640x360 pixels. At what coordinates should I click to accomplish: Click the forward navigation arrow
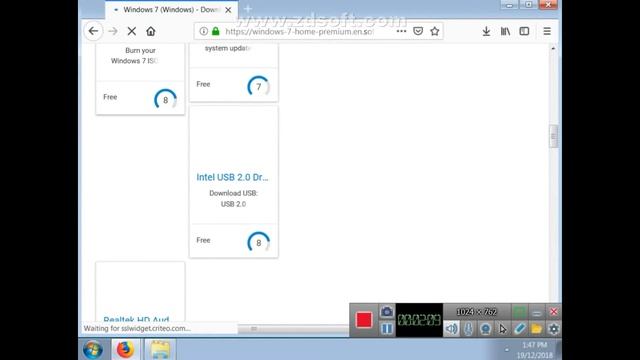click(113, 31)
